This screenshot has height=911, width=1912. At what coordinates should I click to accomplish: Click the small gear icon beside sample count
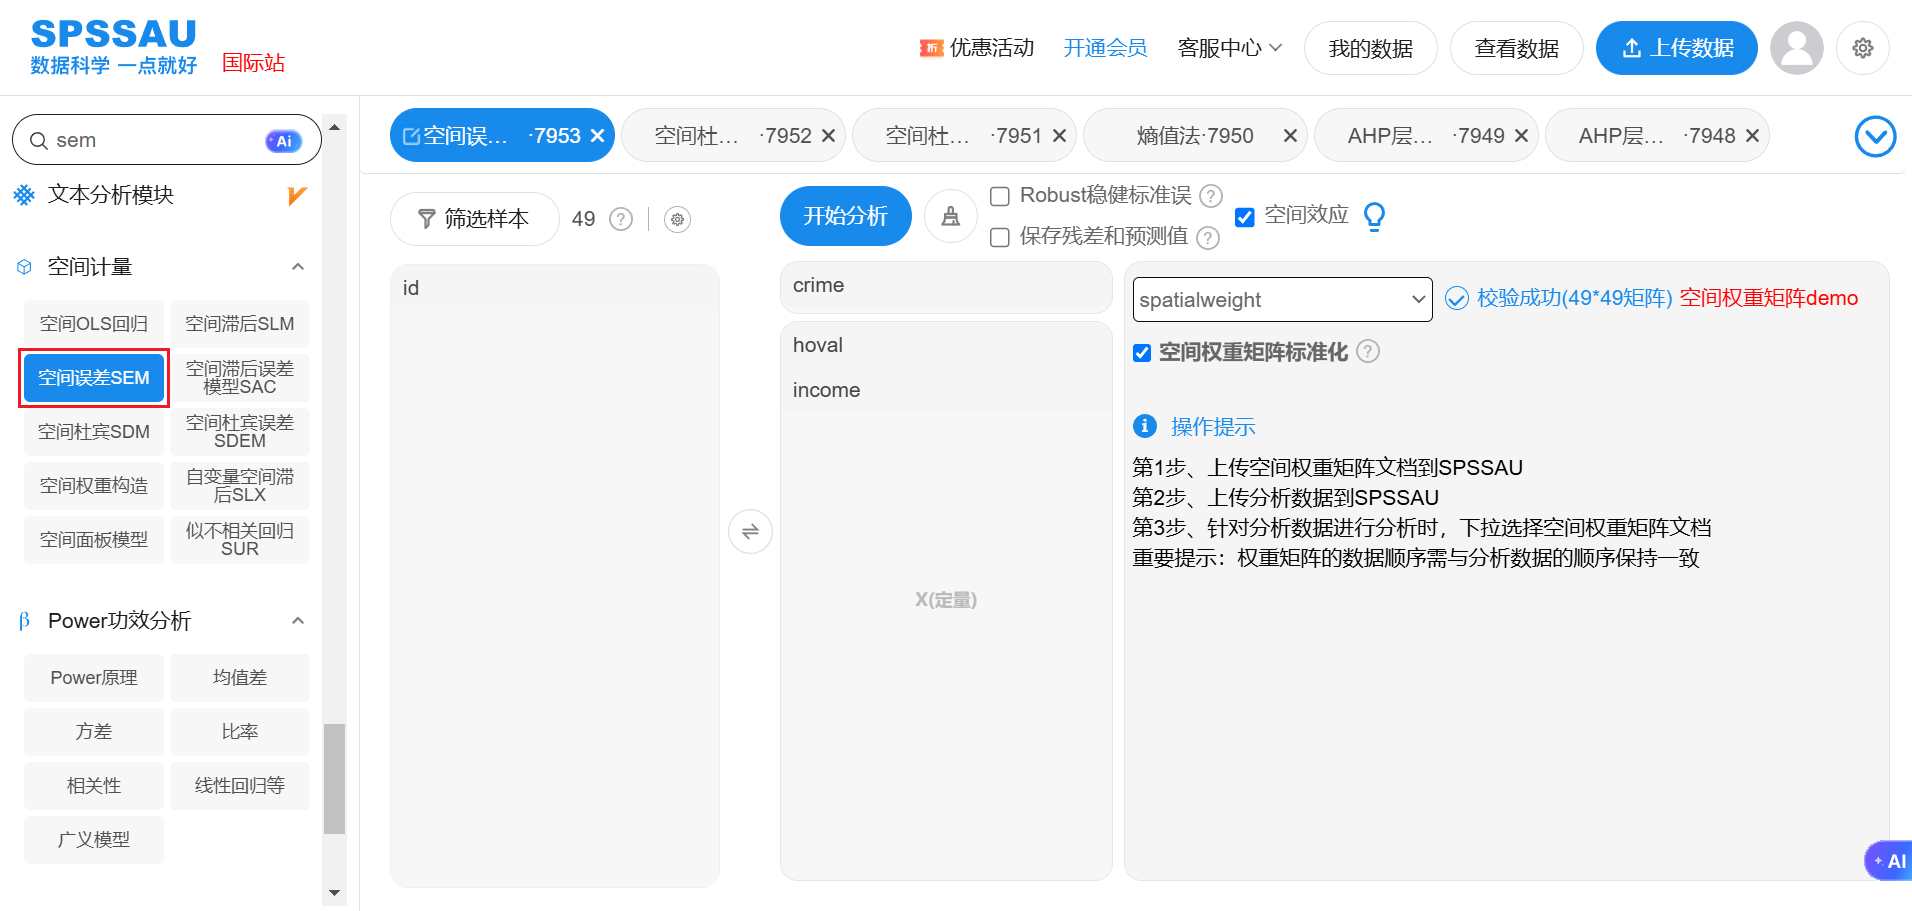[677, 219]
